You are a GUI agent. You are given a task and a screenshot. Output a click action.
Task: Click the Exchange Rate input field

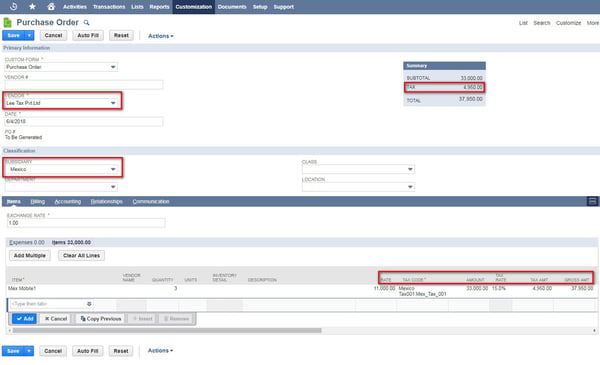pyautogui.click(x=86, y=223)
